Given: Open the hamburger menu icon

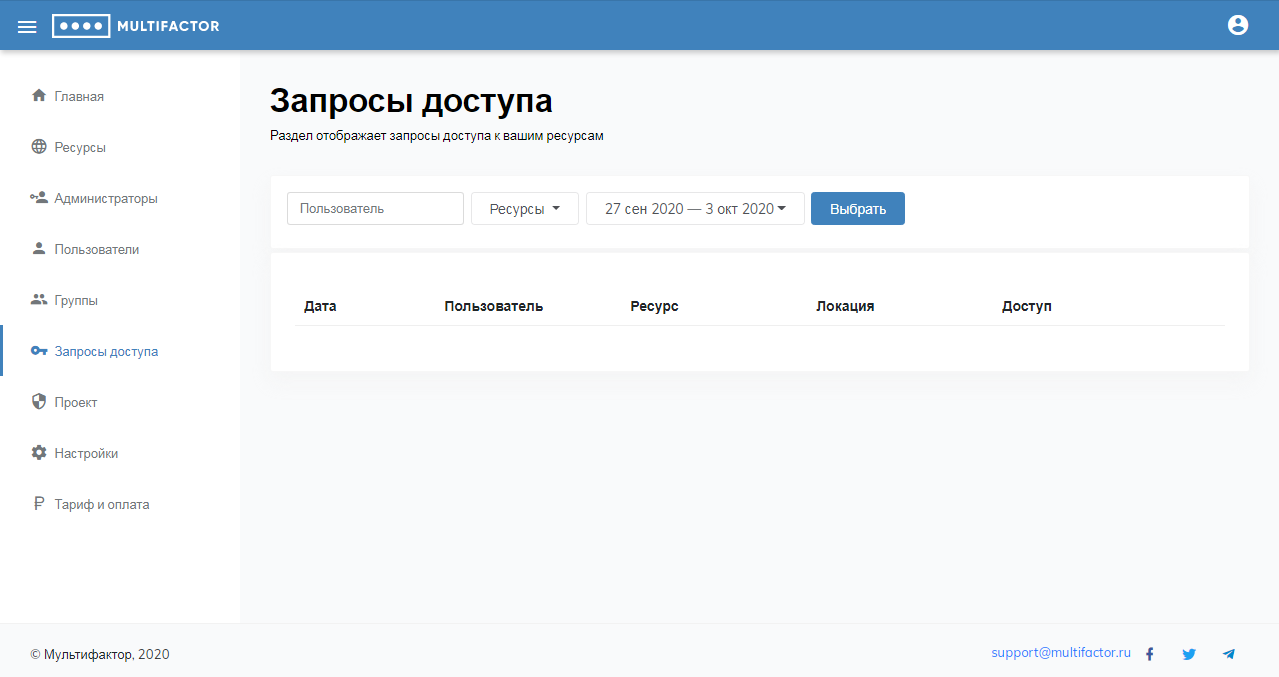Looking at the screenshot, I should click(x=27, y=27).
